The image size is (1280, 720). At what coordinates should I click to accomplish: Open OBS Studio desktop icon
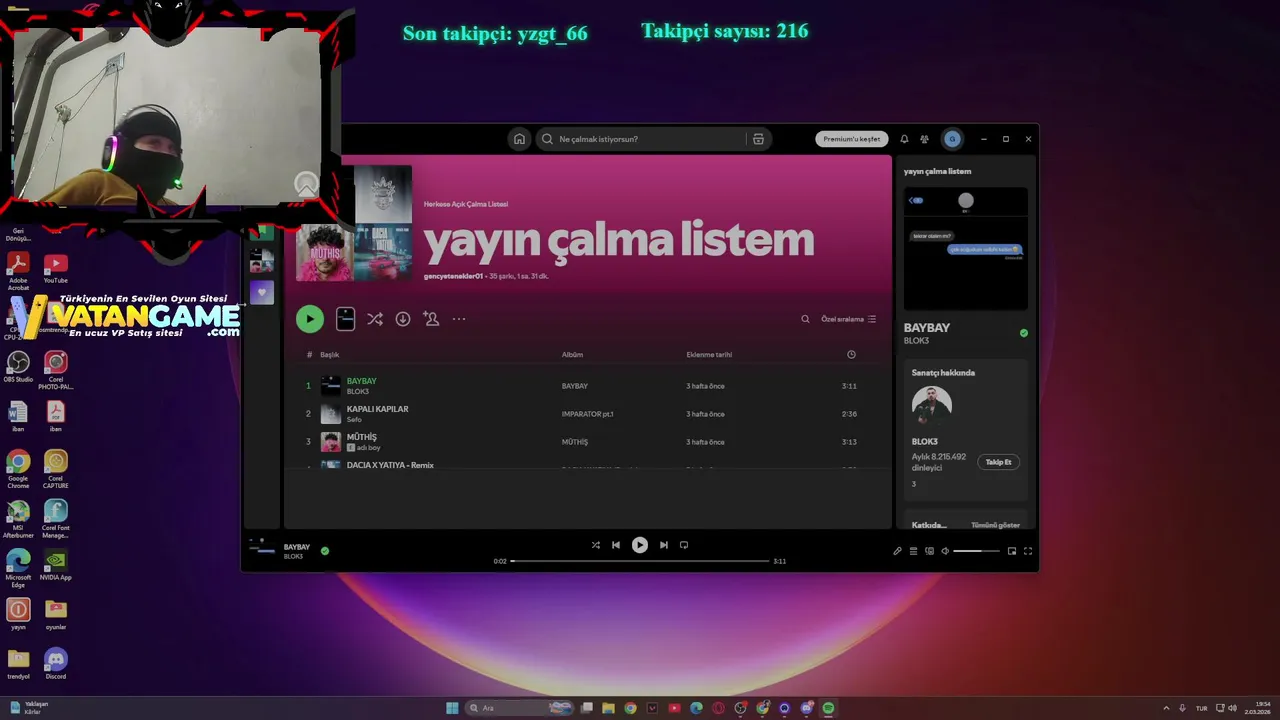click(x=18, y=367)
